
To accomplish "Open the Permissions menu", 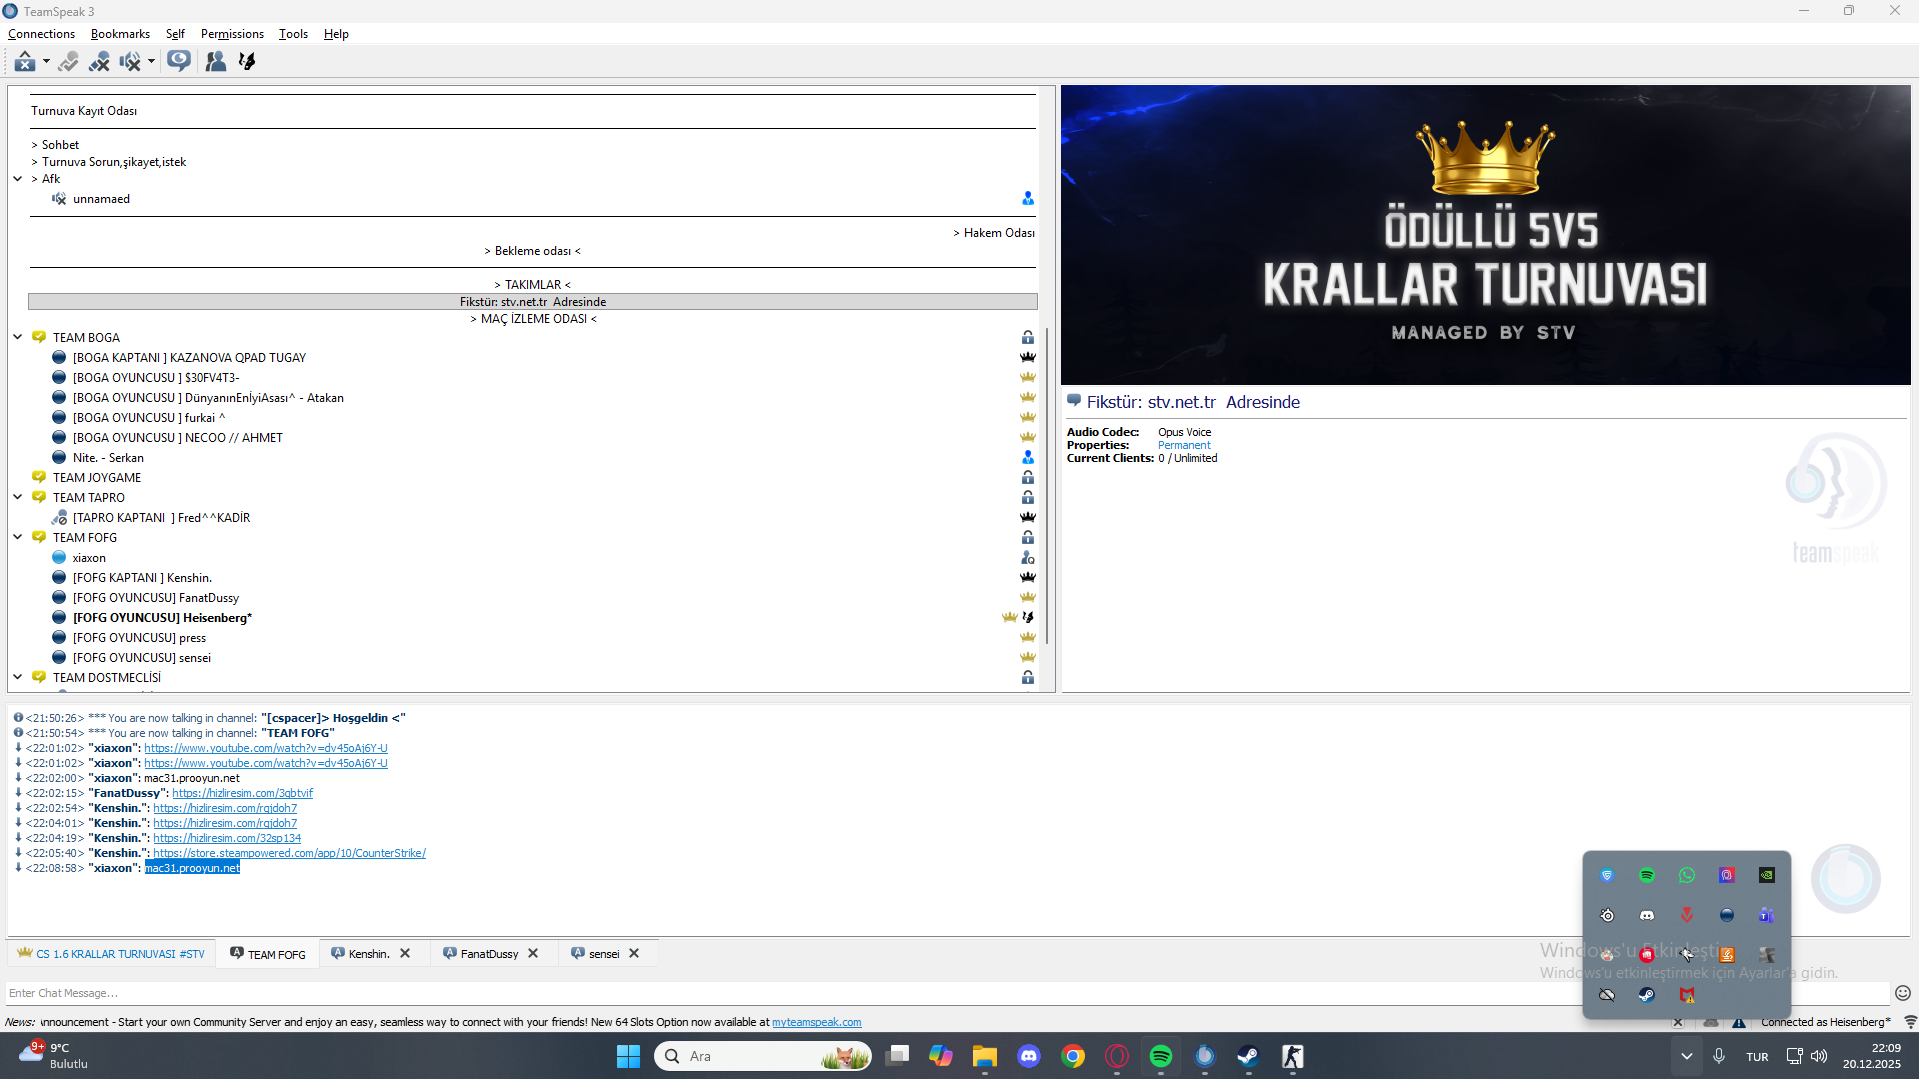I will tap(232, 34).
